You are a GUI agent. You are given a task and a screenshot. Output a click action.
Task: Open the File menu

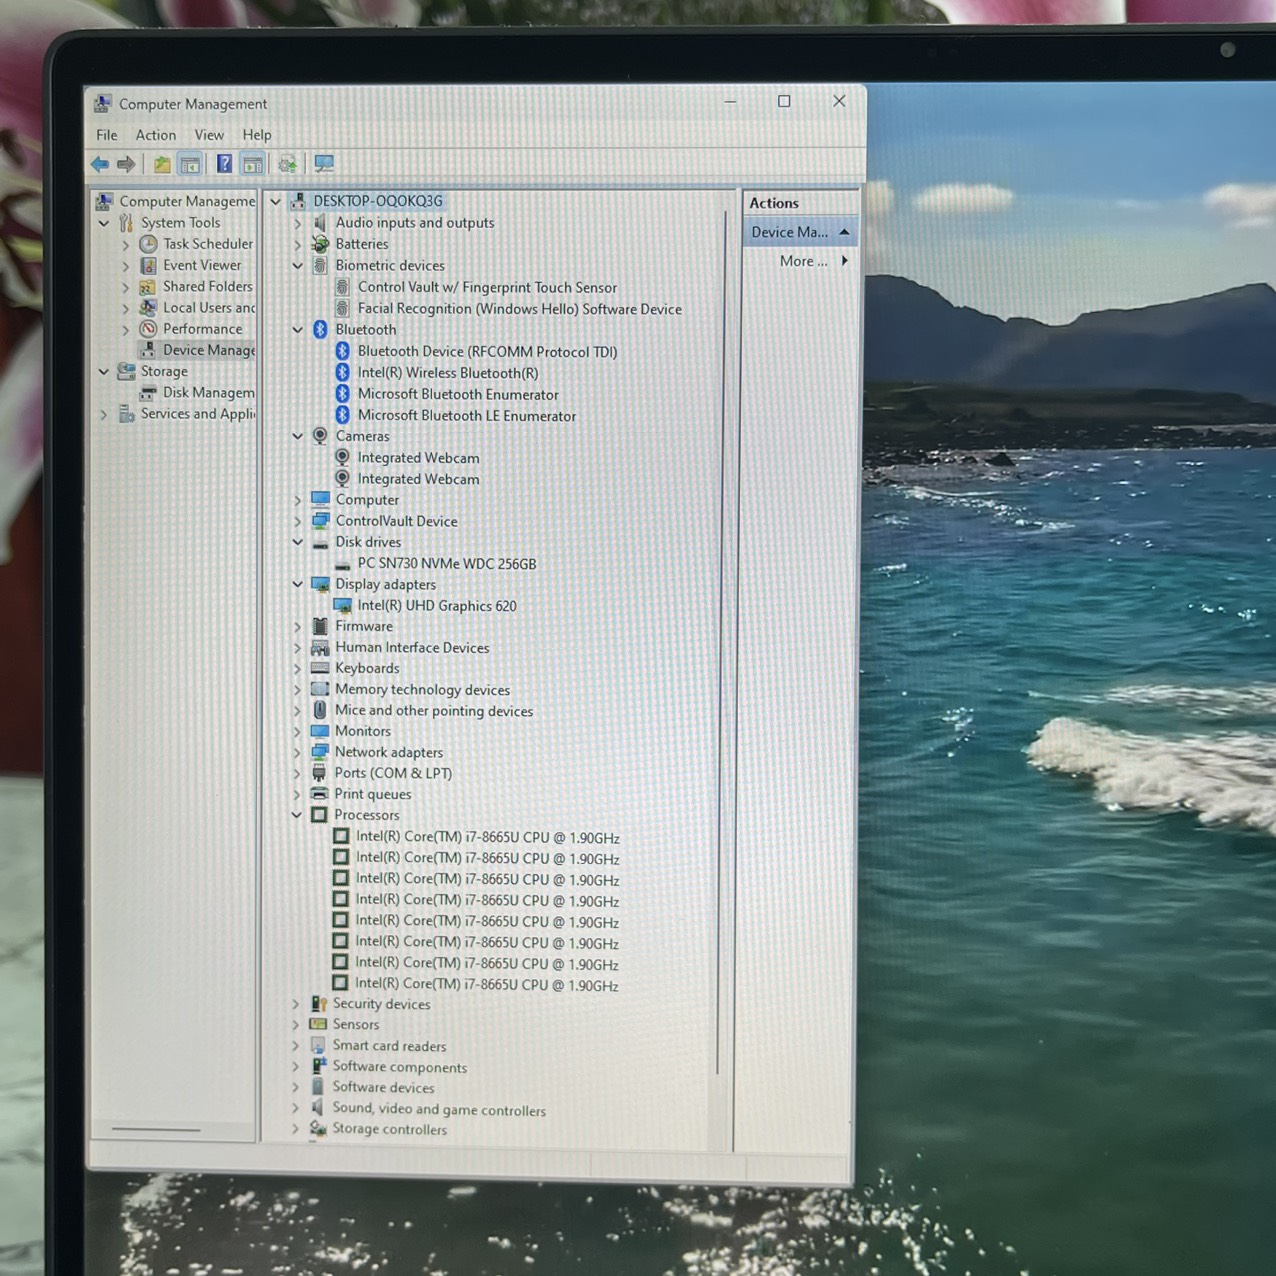click(107, 135)
